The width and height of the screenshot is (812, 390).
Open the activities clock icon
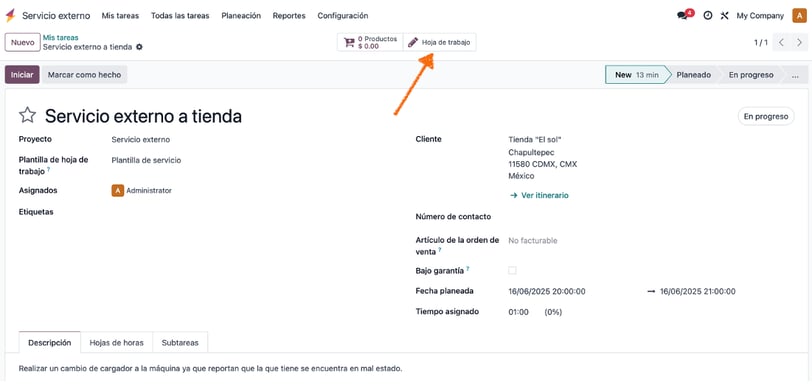pyautogui.click(x=707, y=16)
